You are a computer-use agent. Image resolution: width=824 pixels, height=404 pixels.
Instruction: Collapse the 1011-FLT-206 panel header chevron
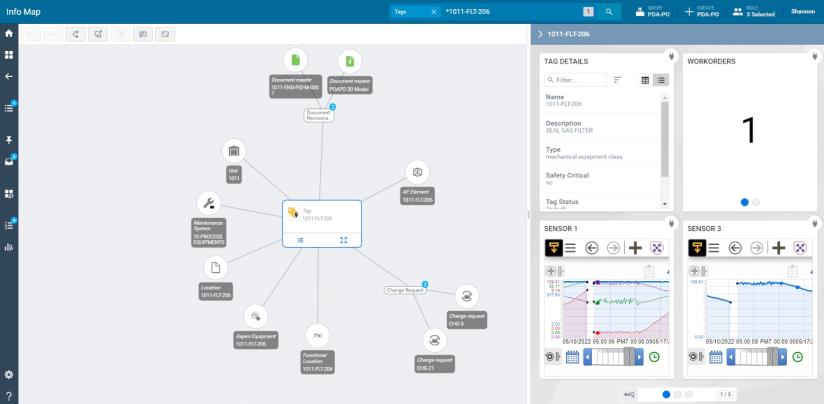coord(540,34)
